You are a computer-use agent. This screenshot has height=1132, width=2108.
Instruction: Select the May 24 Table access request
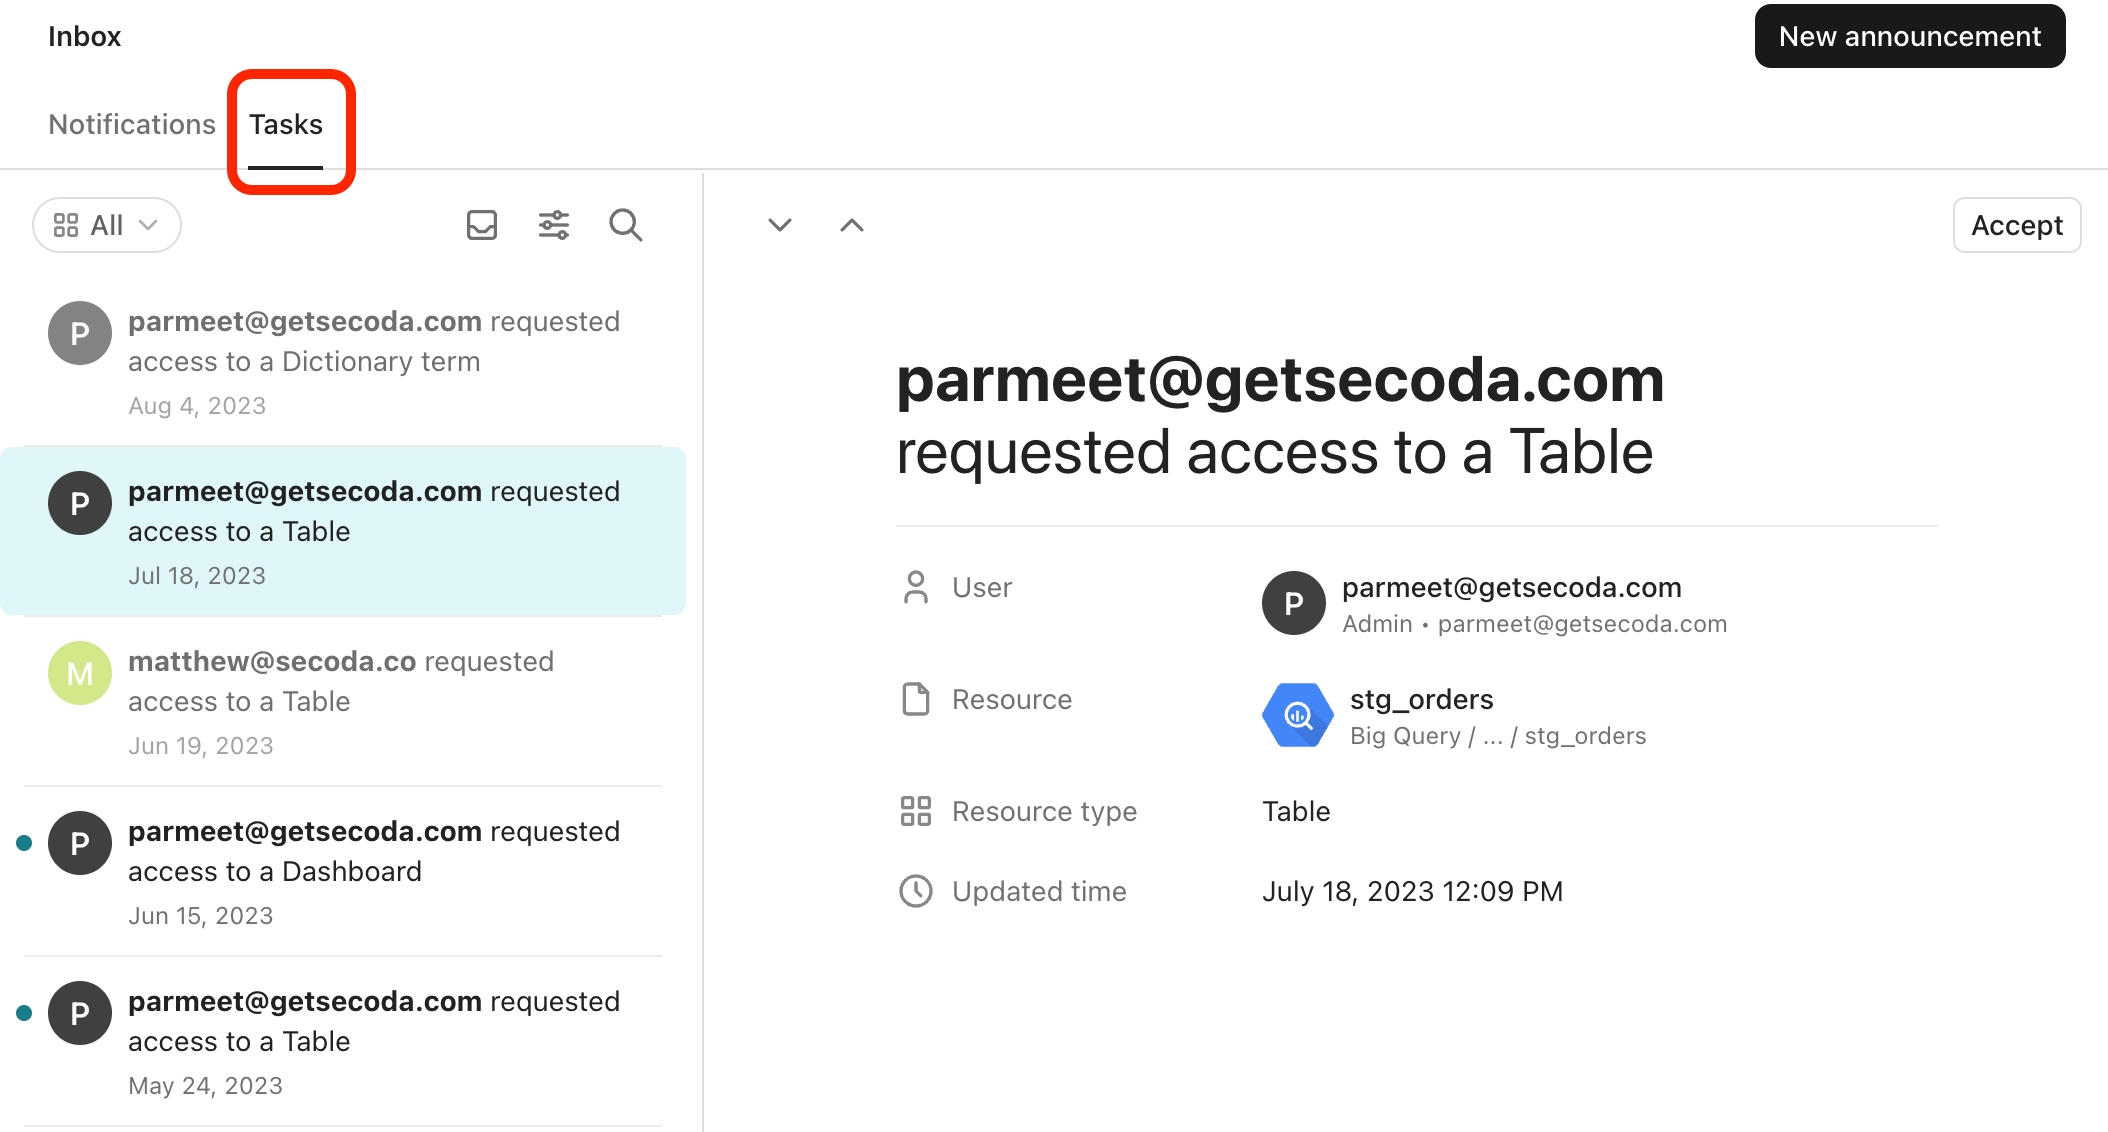pos(343,1042)
